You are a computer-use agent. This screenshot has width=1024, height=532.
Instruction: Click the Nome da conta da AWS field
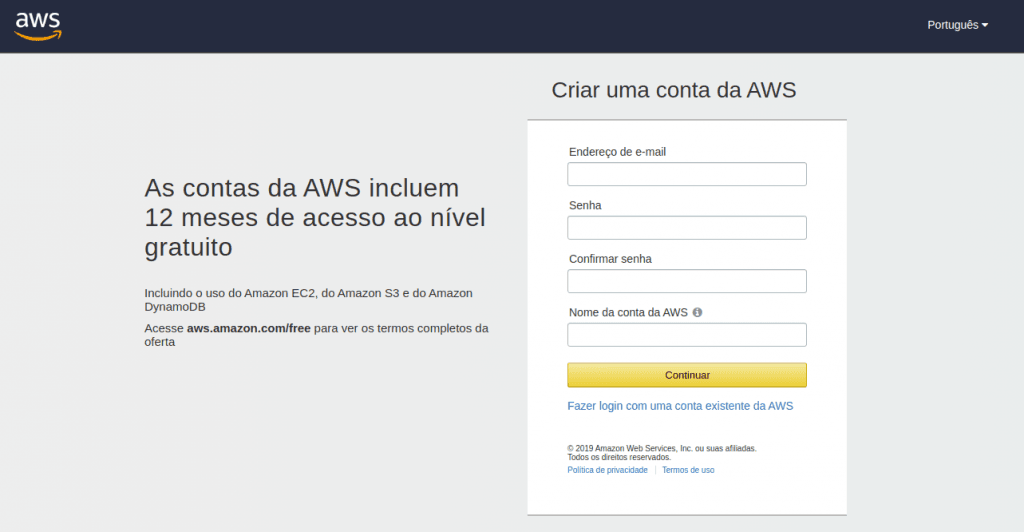point(686,335)
